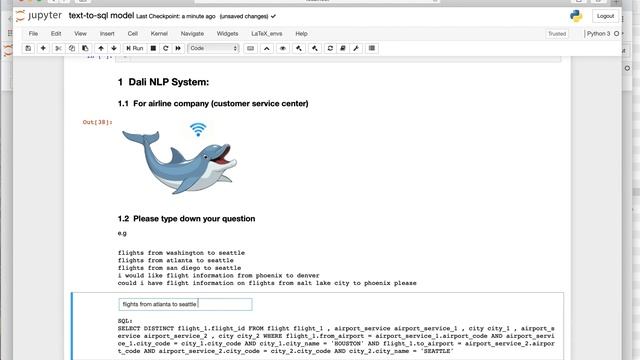Open the File menu
Screen dimensions: 640x360
click(33, 33)
